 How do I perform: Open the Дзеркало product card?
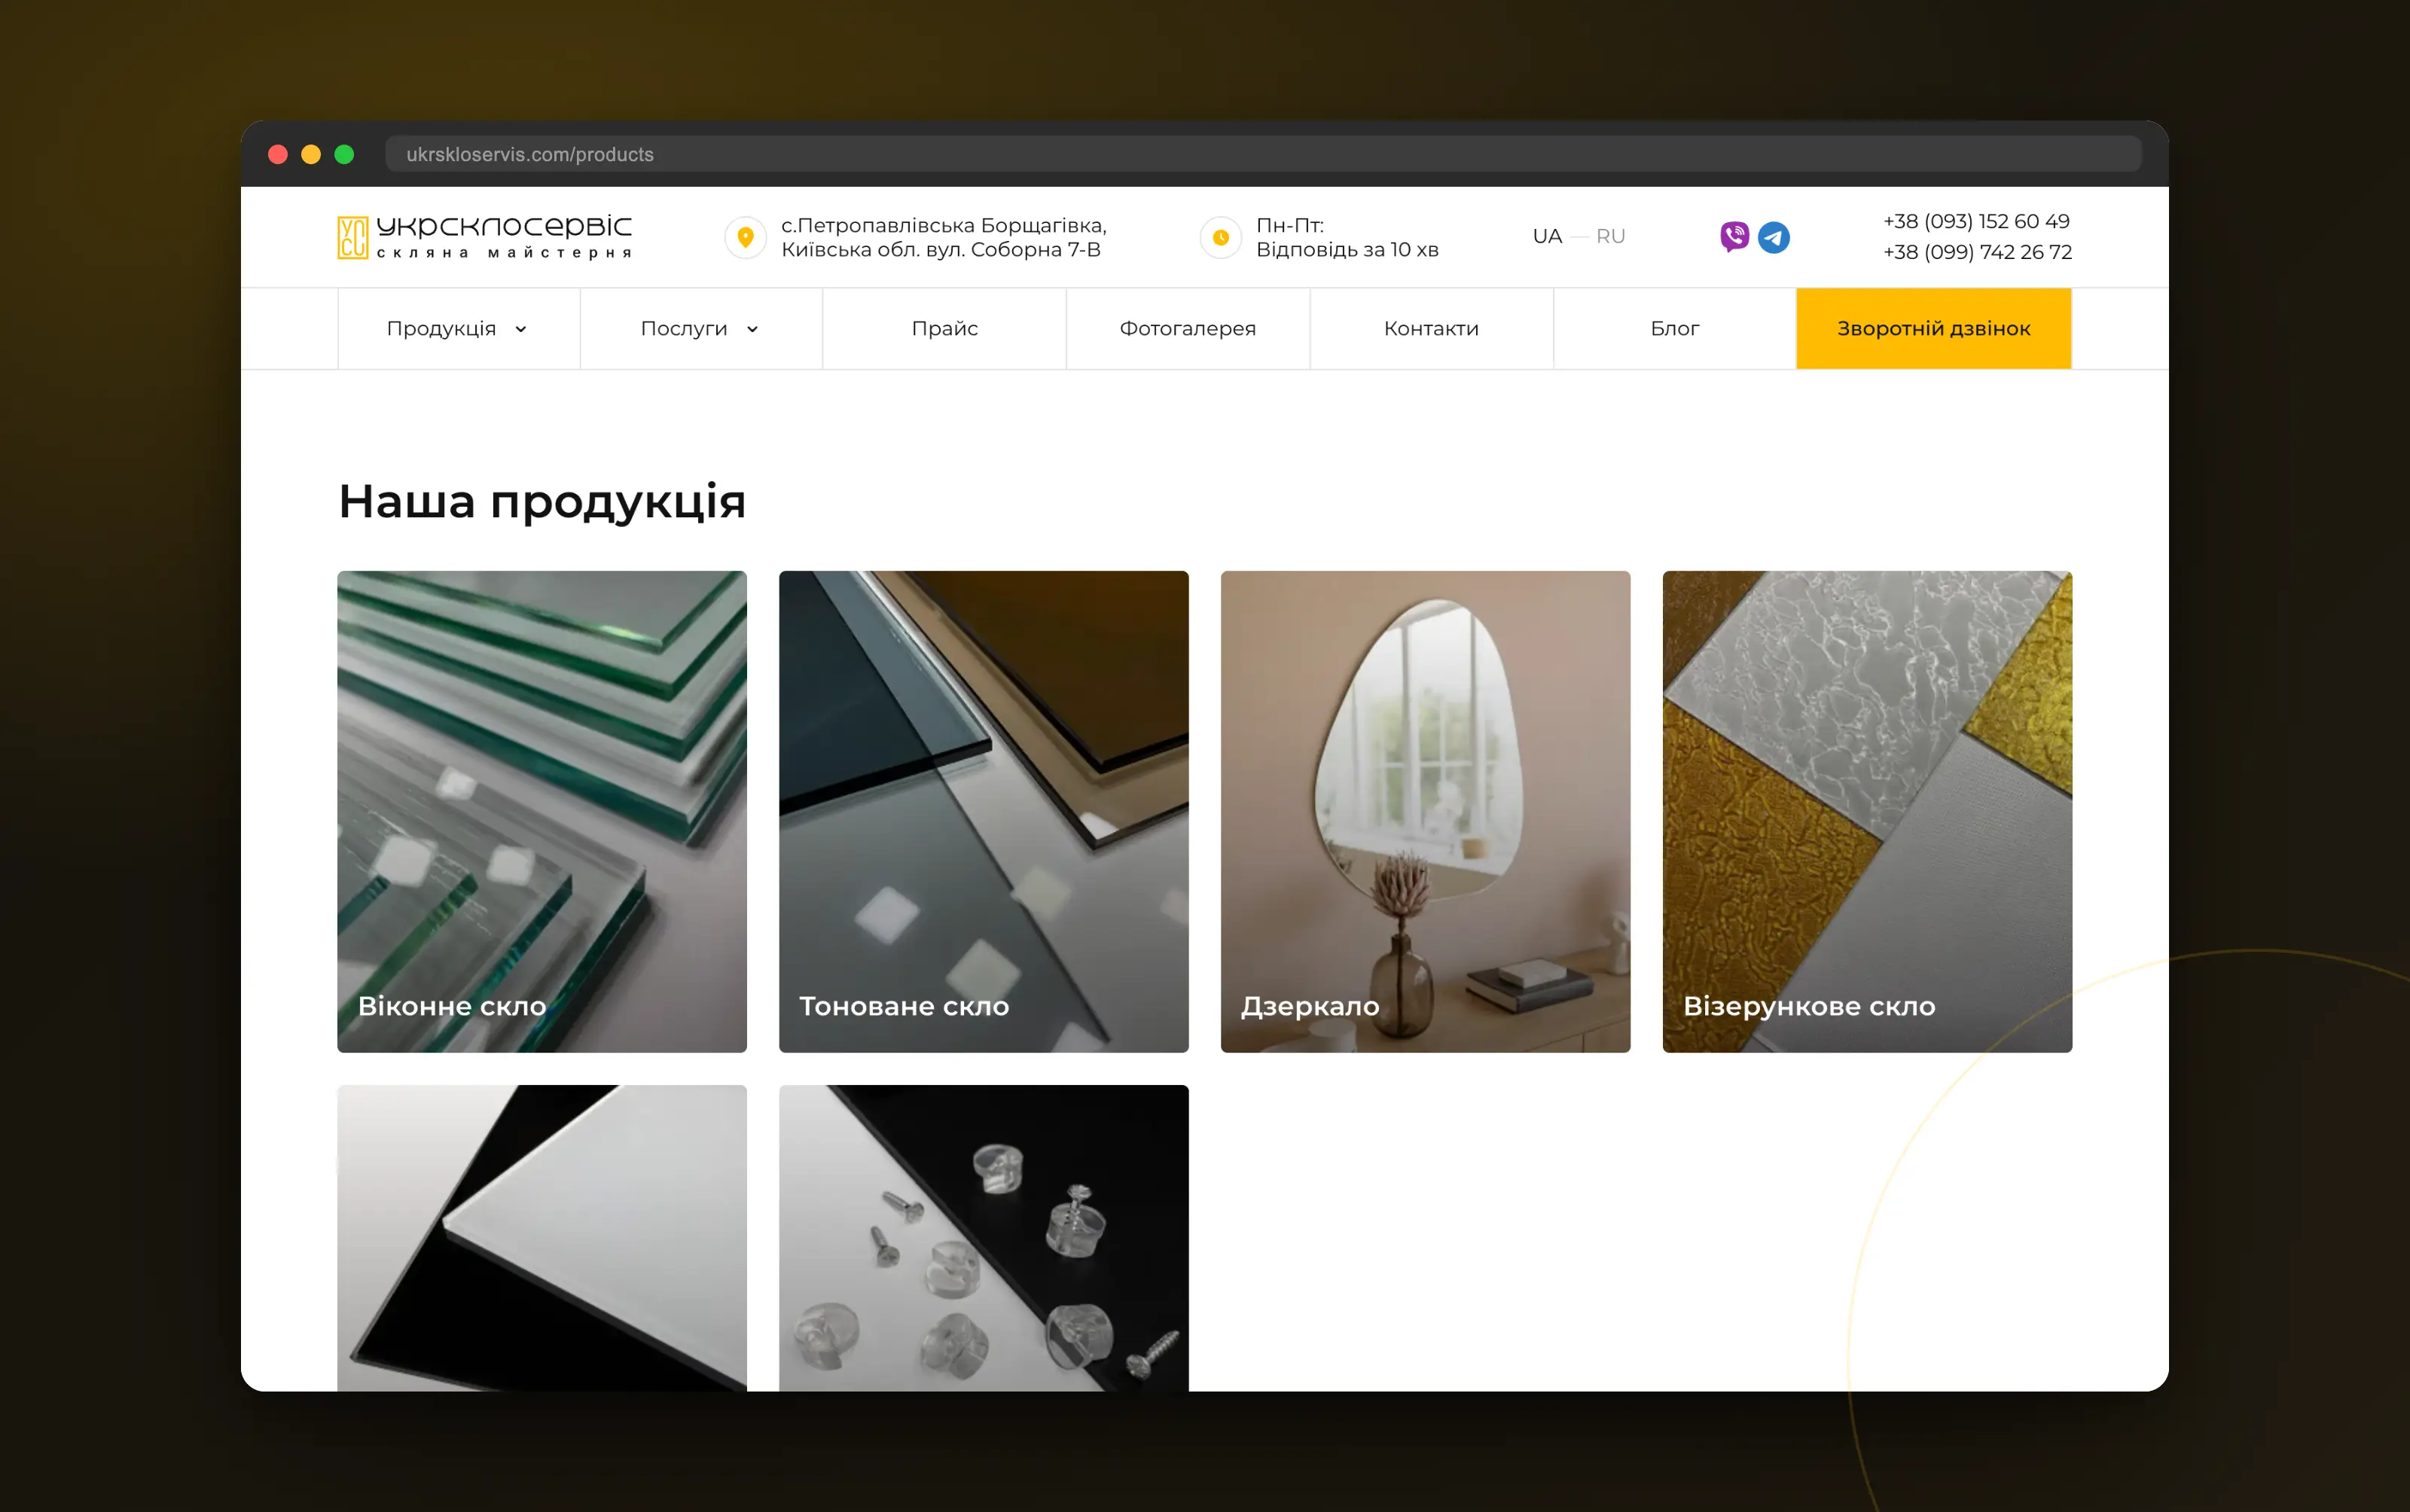click(1426, 811)
